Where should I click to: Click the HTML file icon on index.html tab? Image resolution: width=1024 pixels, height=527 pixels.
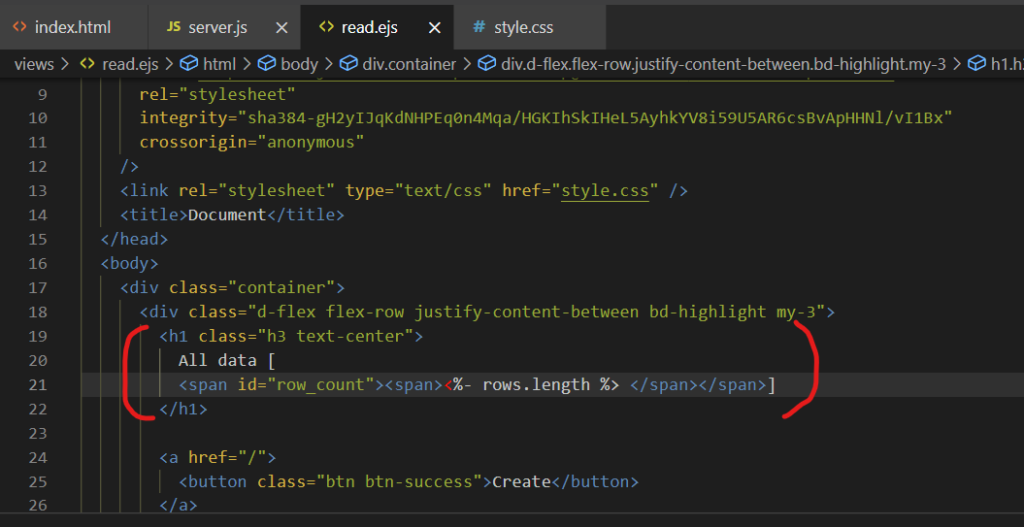tap(20, 27)
